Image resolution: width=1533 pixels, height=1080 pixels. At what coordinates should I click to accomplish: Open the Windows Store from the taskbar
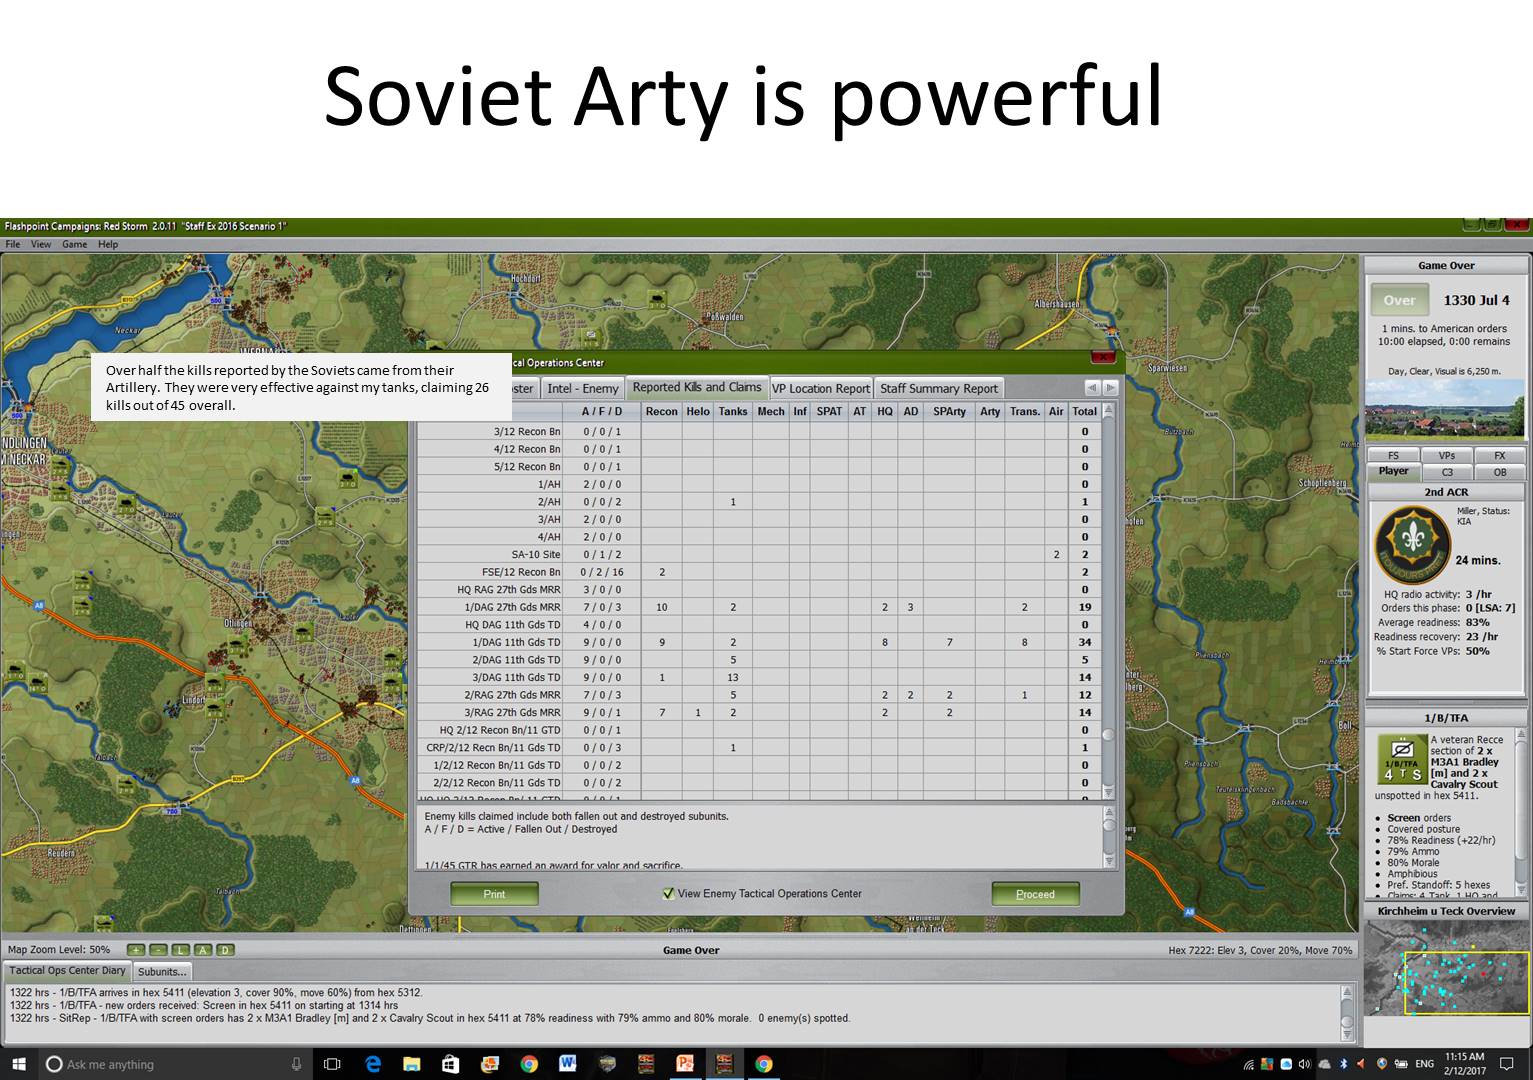(x=451, y=1064)
